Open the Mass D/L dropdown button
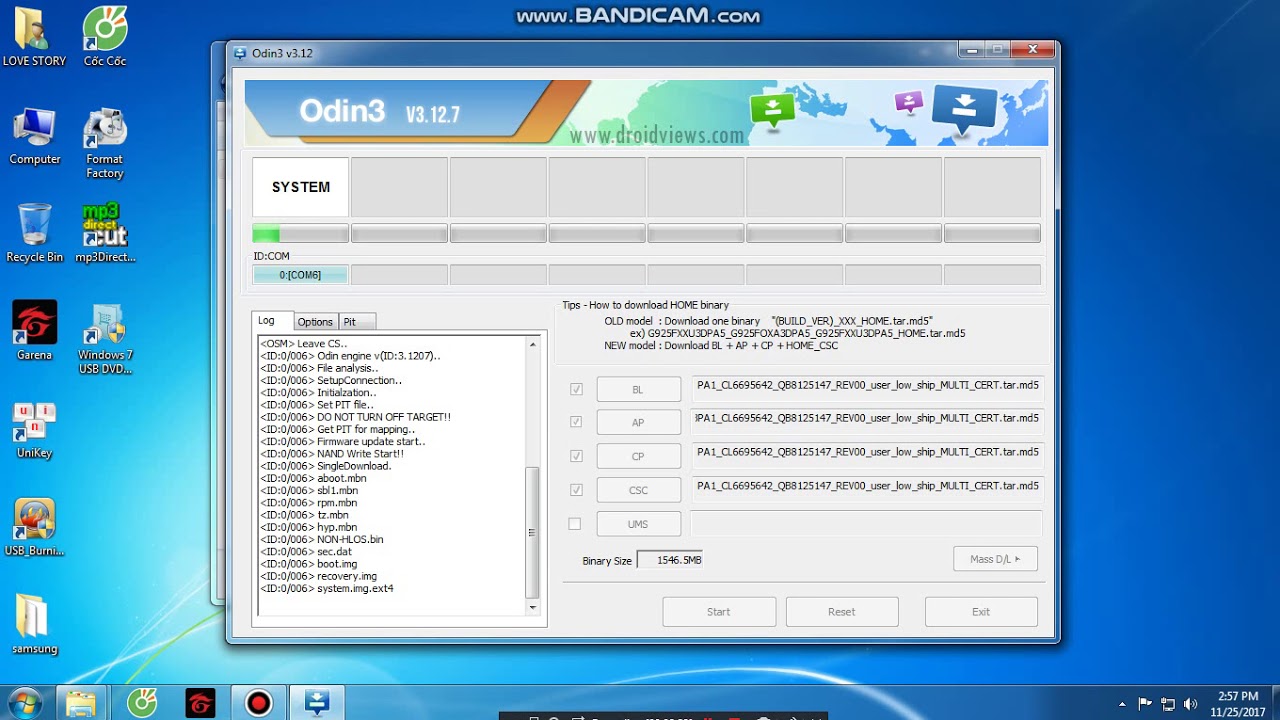Image resolution: width=1280 pixels, height=720 pixels. (x=995, y=559)
